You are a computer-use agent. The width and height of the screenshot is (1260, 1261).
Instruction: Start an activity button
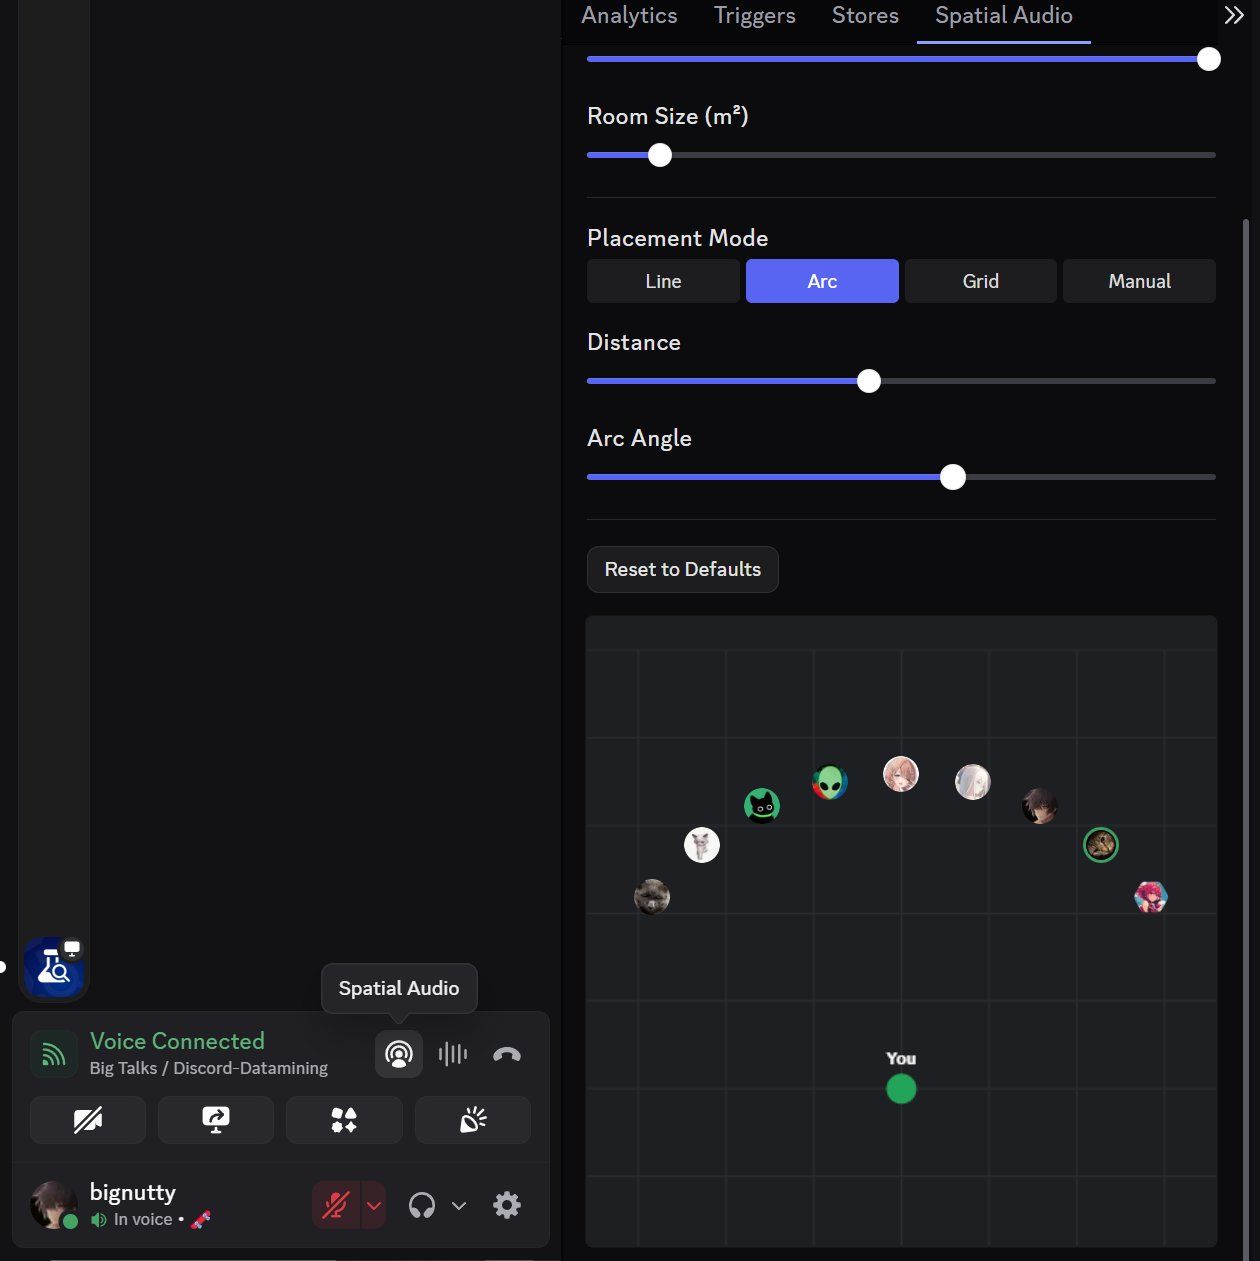coord(344,1120)
